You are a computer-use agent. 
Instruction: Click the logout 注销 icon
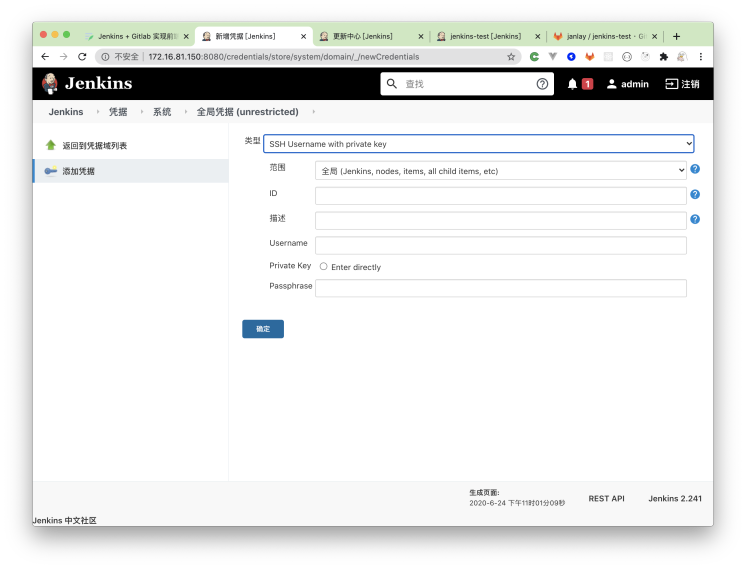click(x=671, y=84)
